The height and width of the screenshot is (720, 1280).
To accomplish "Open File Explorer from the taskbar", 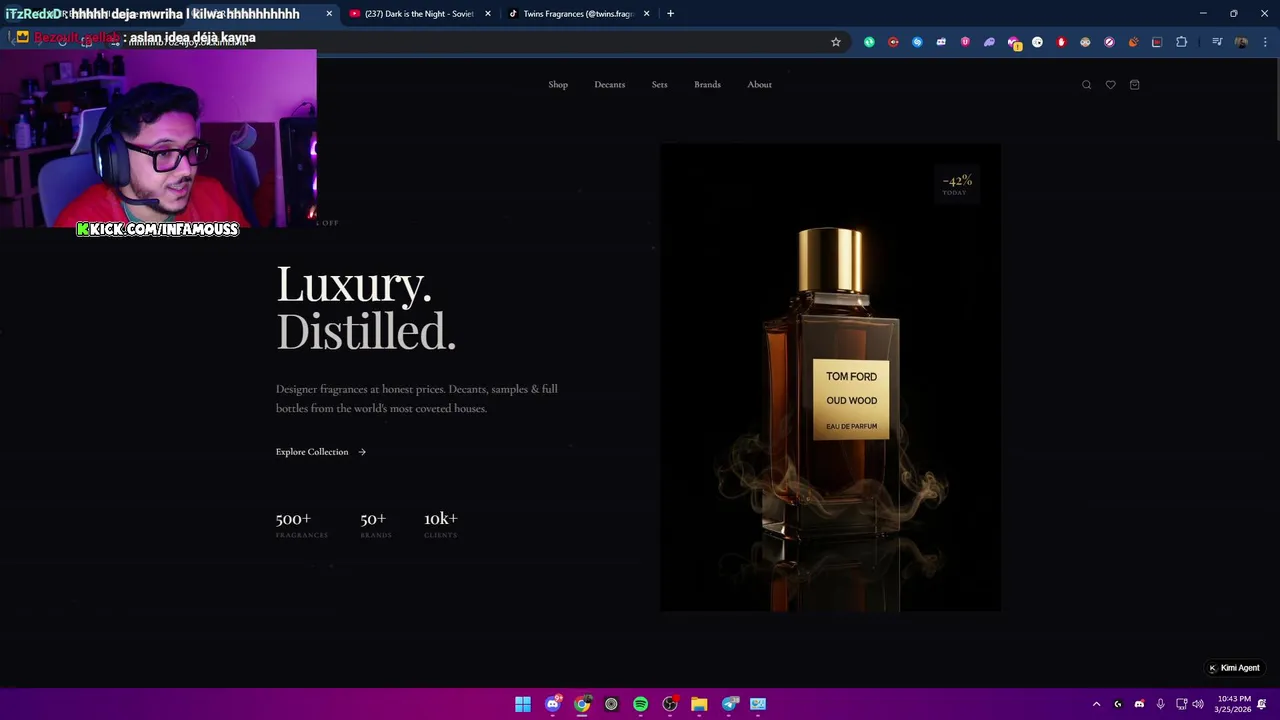I will [x=699, y=704].
